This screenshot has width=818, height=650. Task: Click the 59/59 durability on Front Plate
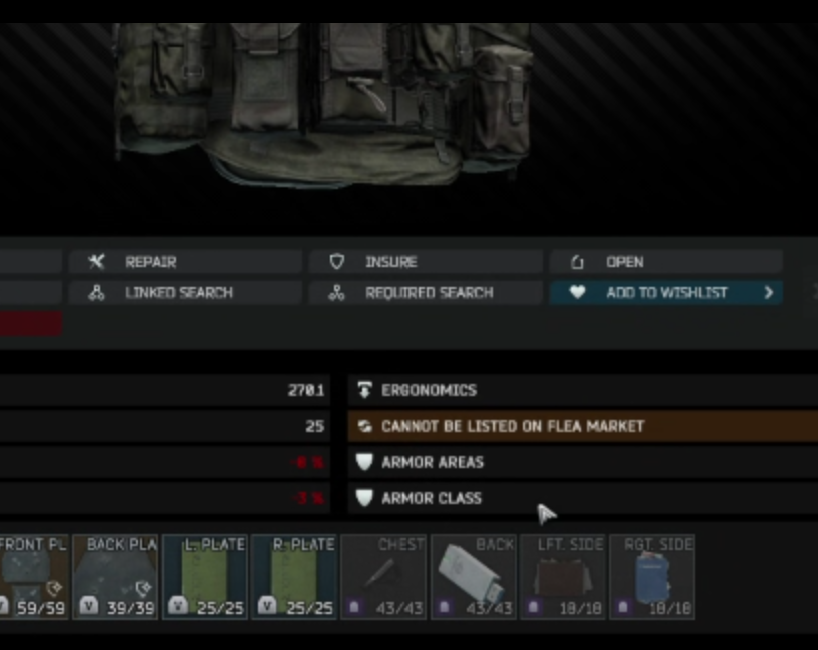(x=41, y=608)
